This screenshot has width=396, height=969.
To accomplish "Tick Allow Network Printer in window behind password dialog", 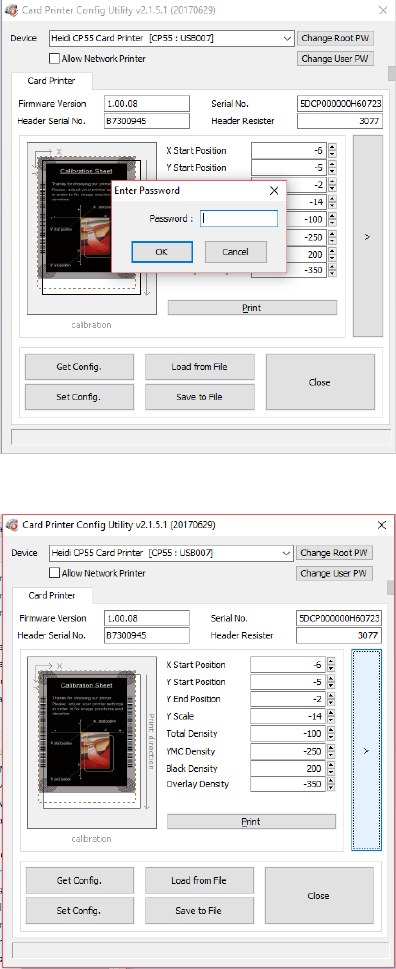I will pyautogui.click(x=54, y=59).
